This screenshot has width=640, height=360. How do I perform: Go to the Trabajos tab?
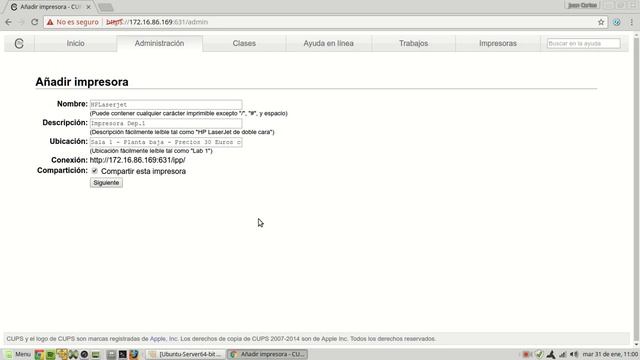click(413, 43)
